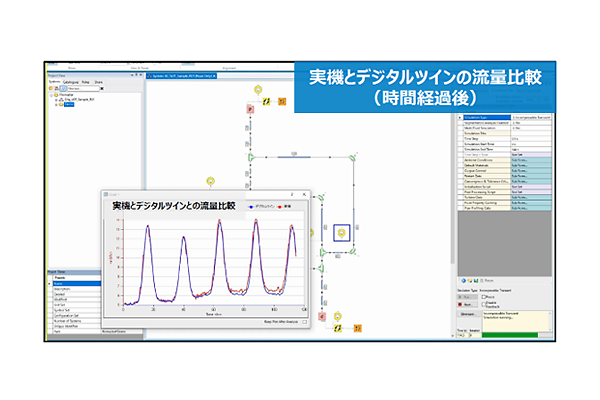
Task: Click the blue round icon above Simulation Type label
Action: pyautogui.click(x=464, y=281)
